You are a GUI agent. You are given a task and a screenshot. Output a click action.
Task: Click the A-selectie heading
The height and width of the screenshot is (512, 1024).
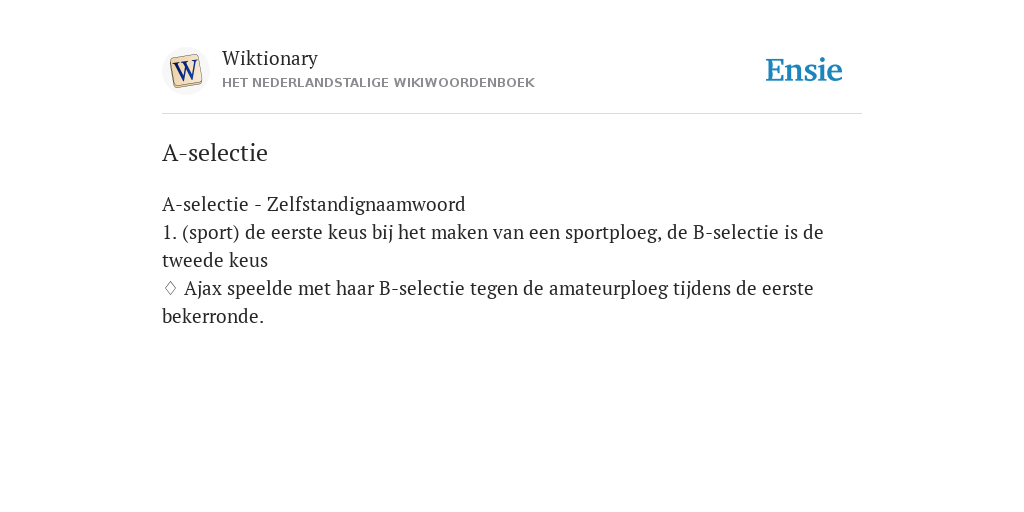point(215,153)
